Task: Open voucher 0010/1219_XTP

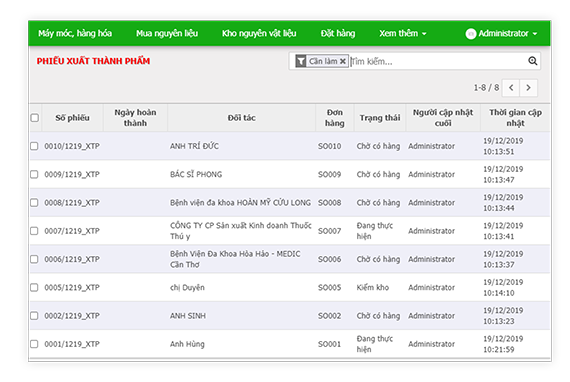Action: [72, 146]
